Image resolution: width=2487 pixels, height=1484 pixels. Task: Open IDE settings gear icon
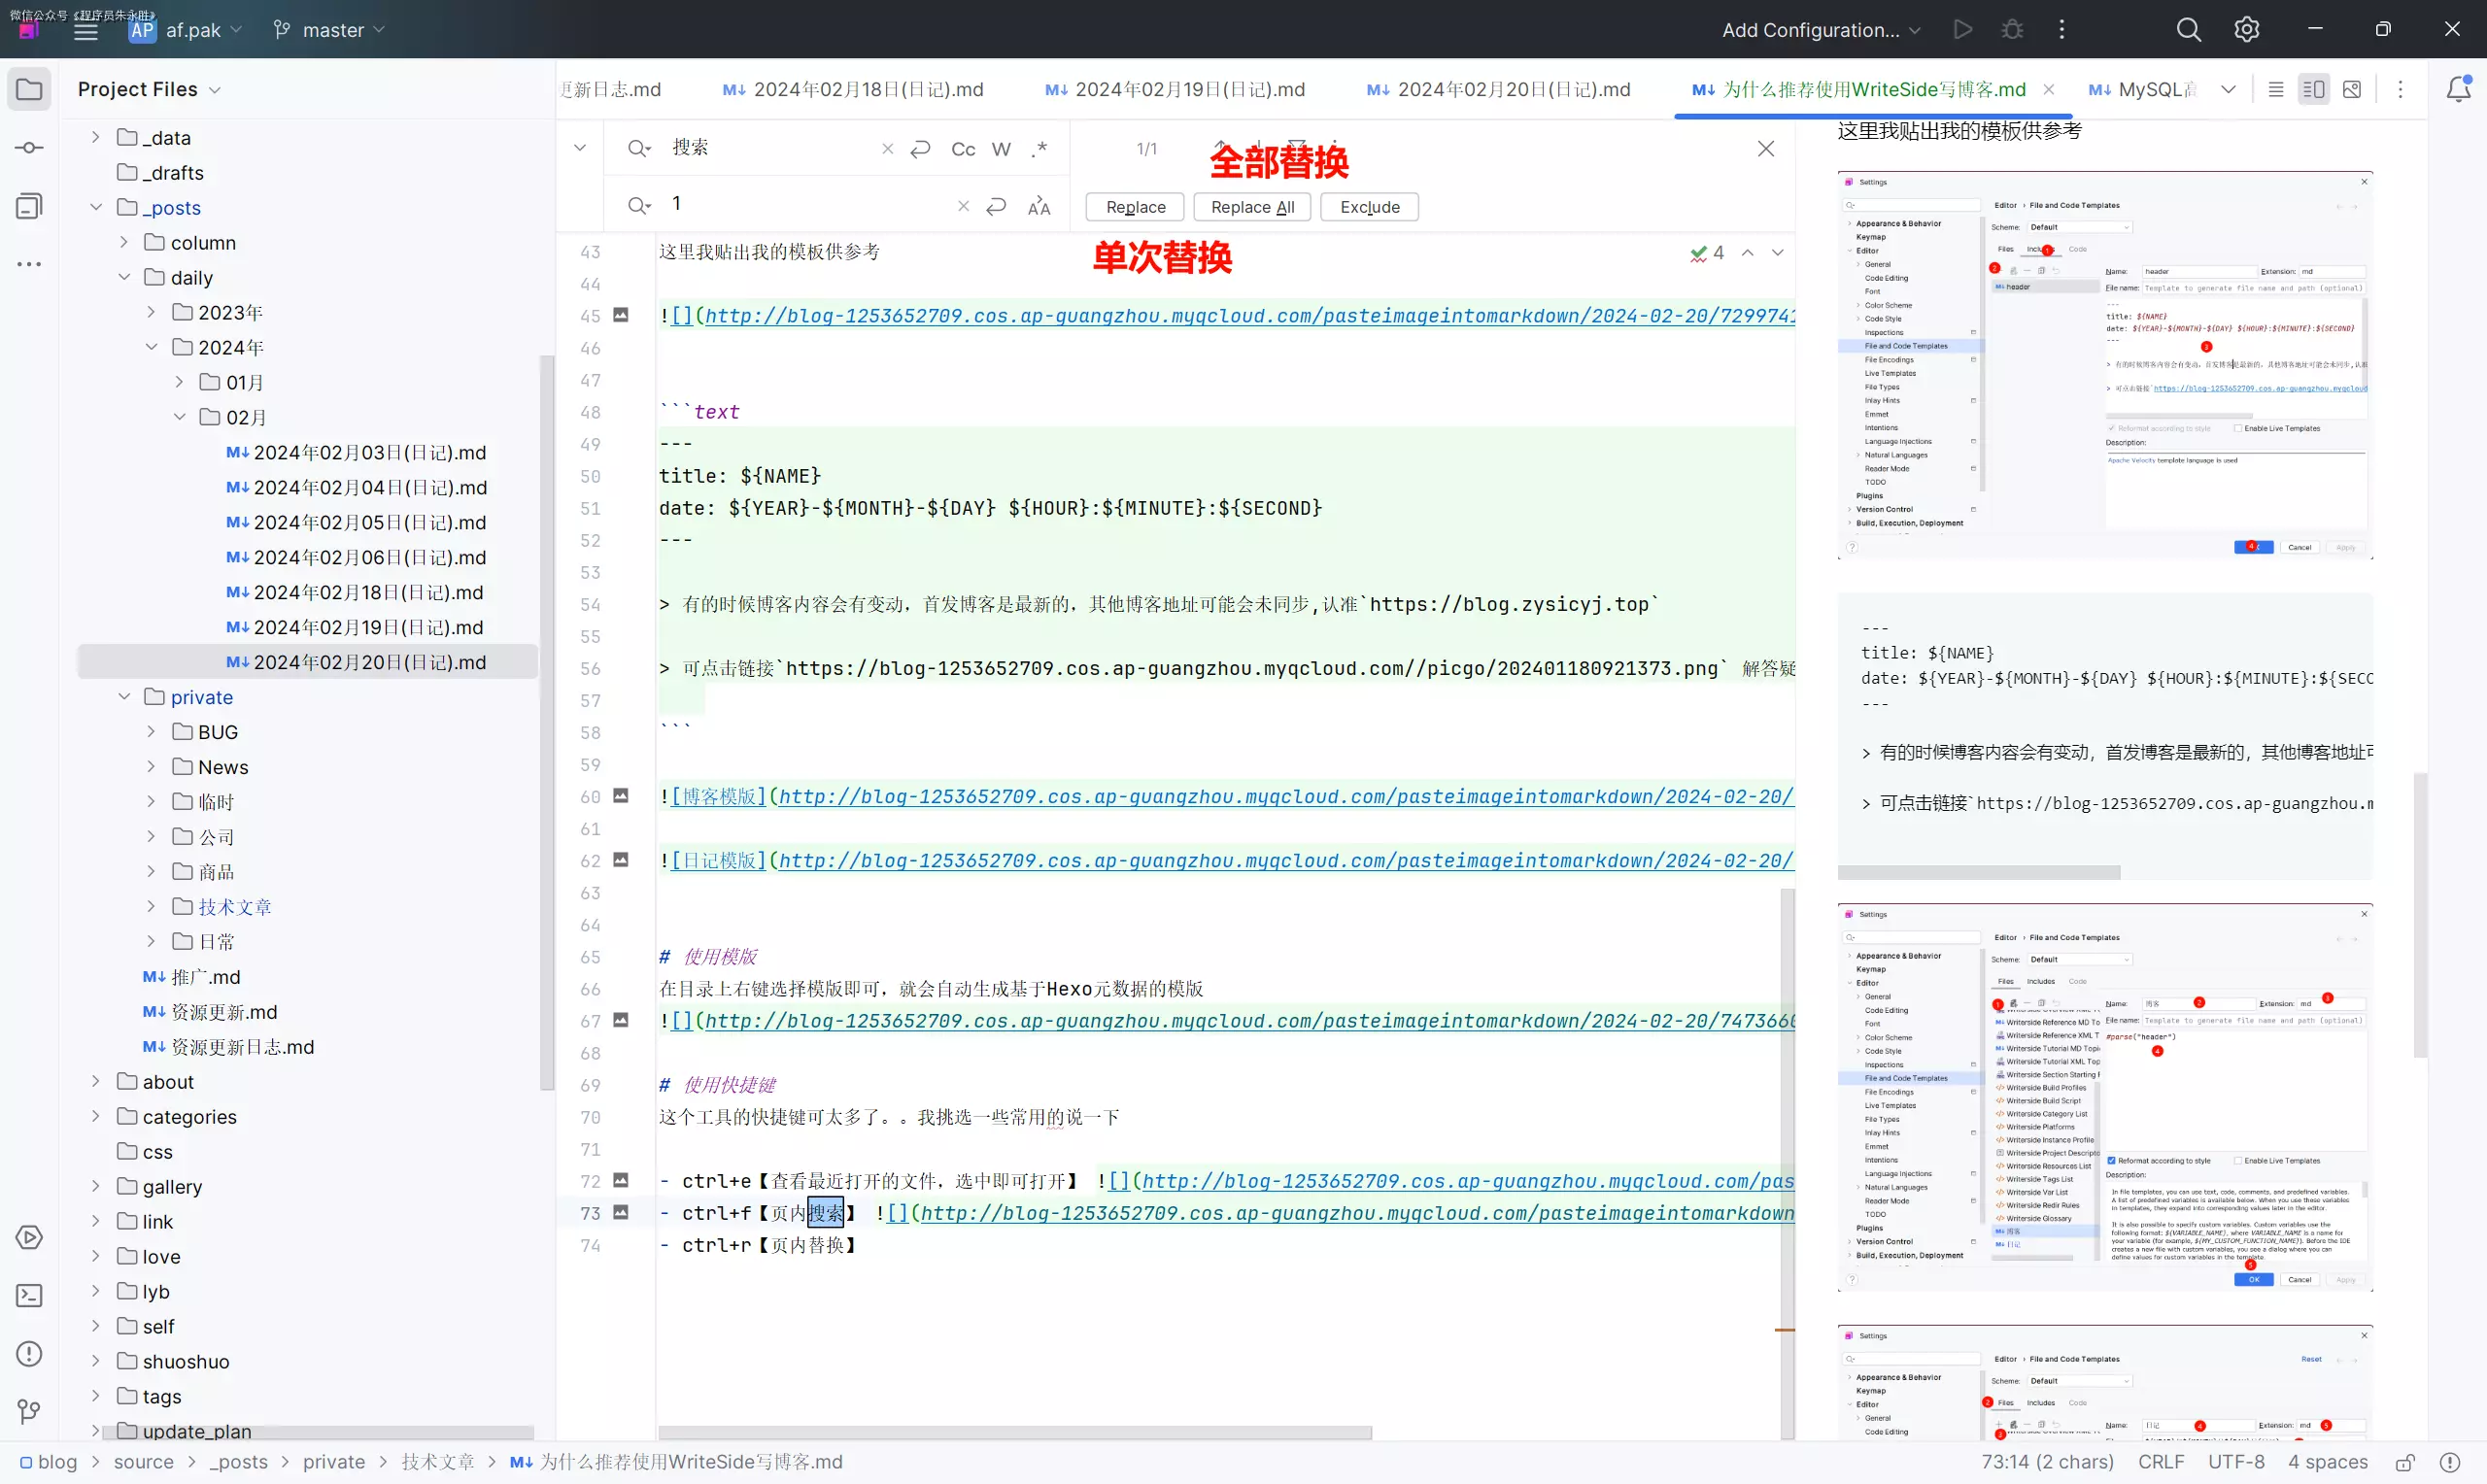pyautogui.click(x=2246, y=30)
